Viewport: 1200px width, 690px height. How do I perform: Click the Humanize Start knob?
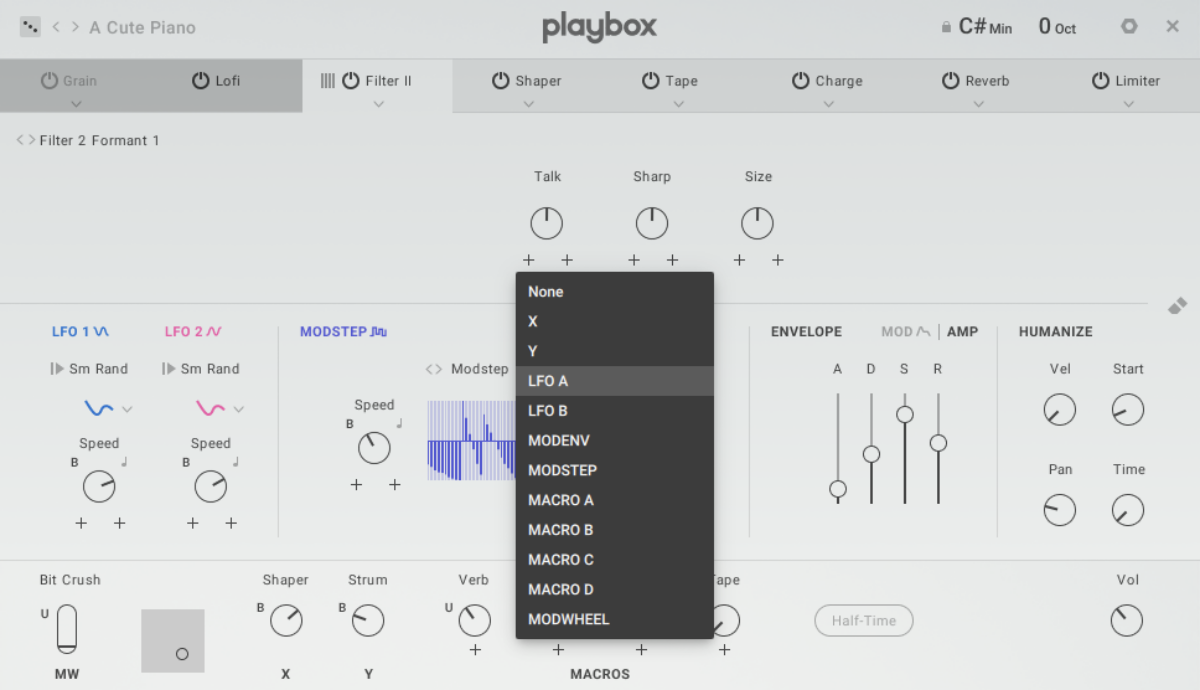[x=1128, y=409]
